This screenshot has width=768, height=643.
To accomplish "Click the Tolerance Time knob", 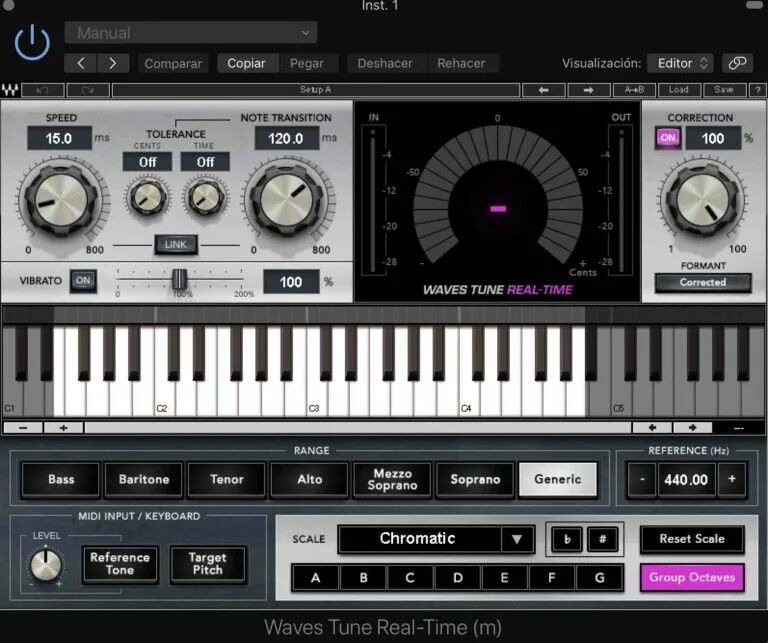I will tap(205, 197).
